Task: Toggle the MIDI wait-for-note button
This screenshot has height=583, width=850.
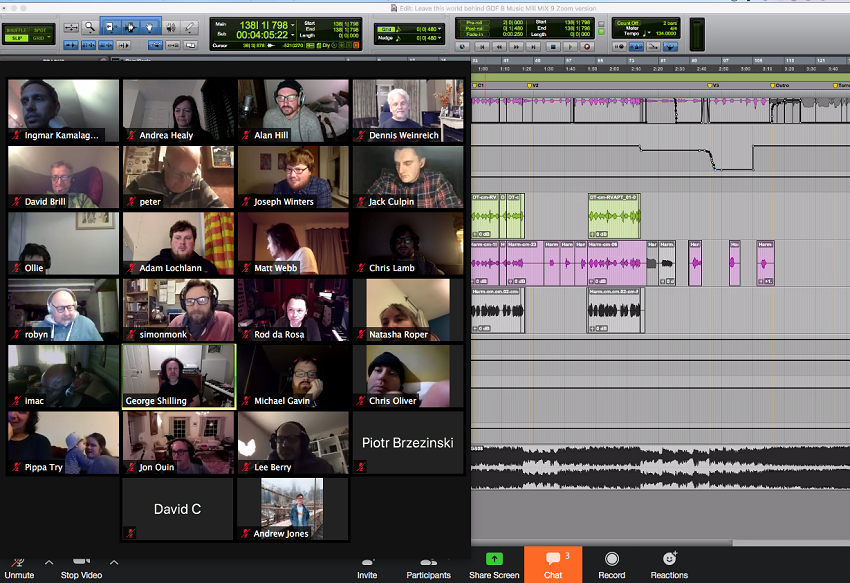Action: [x=619, y=47]
